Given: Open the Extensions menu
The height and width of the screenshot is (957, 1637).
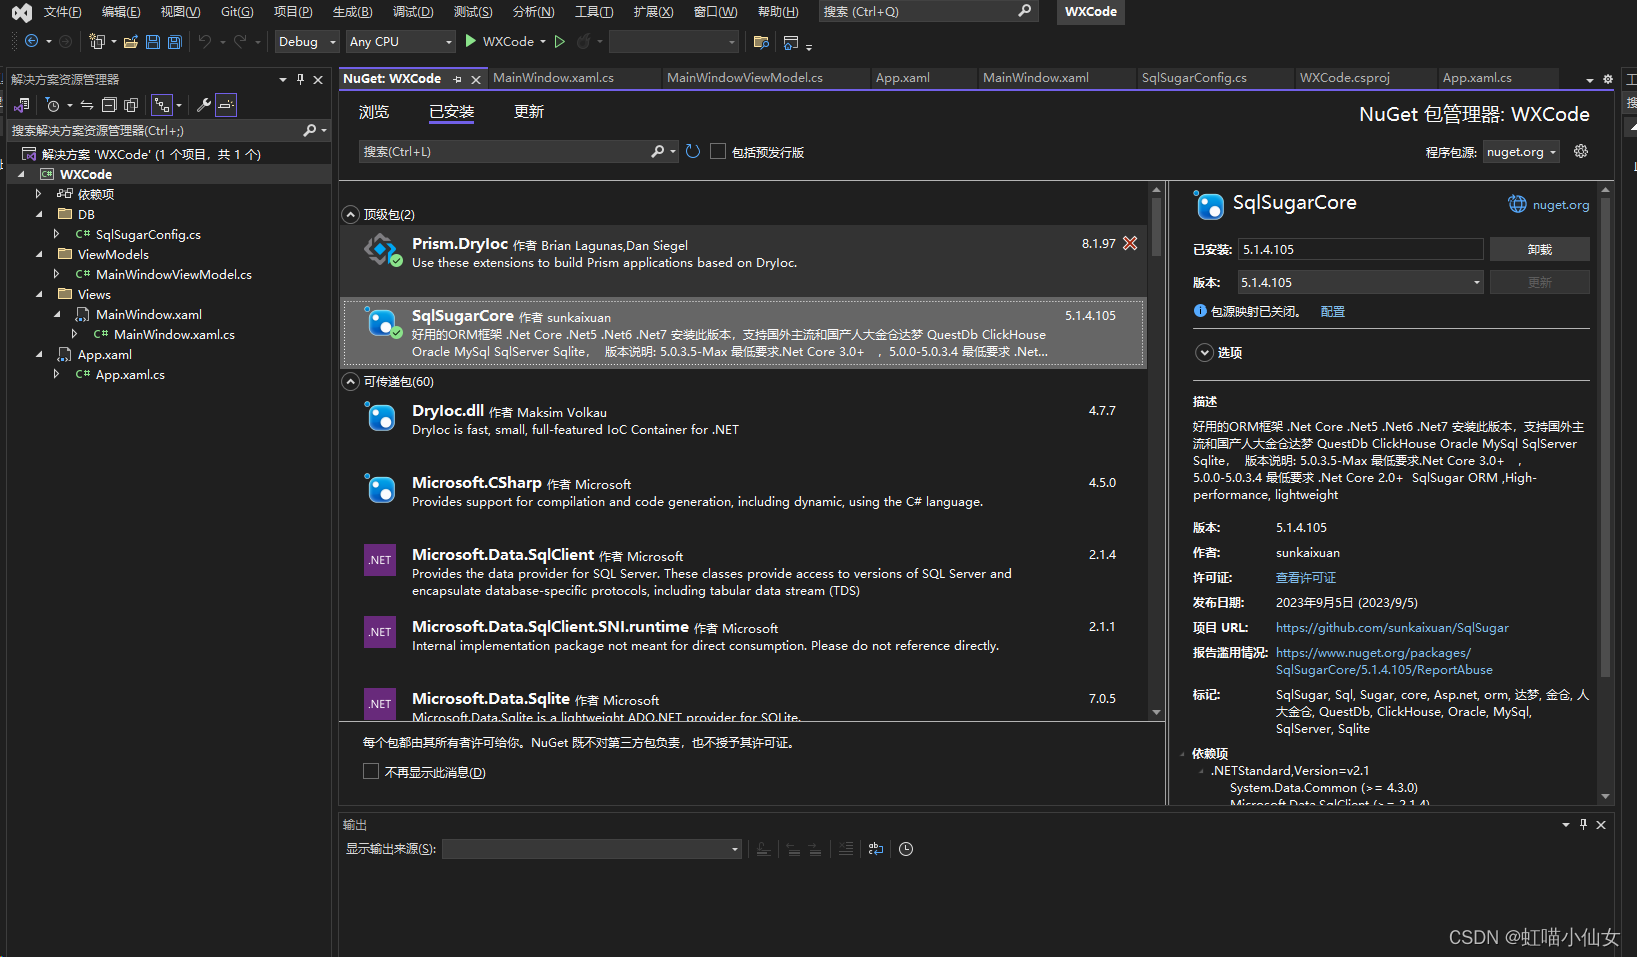Looking at the screenshot, I should tap(653, 12).
